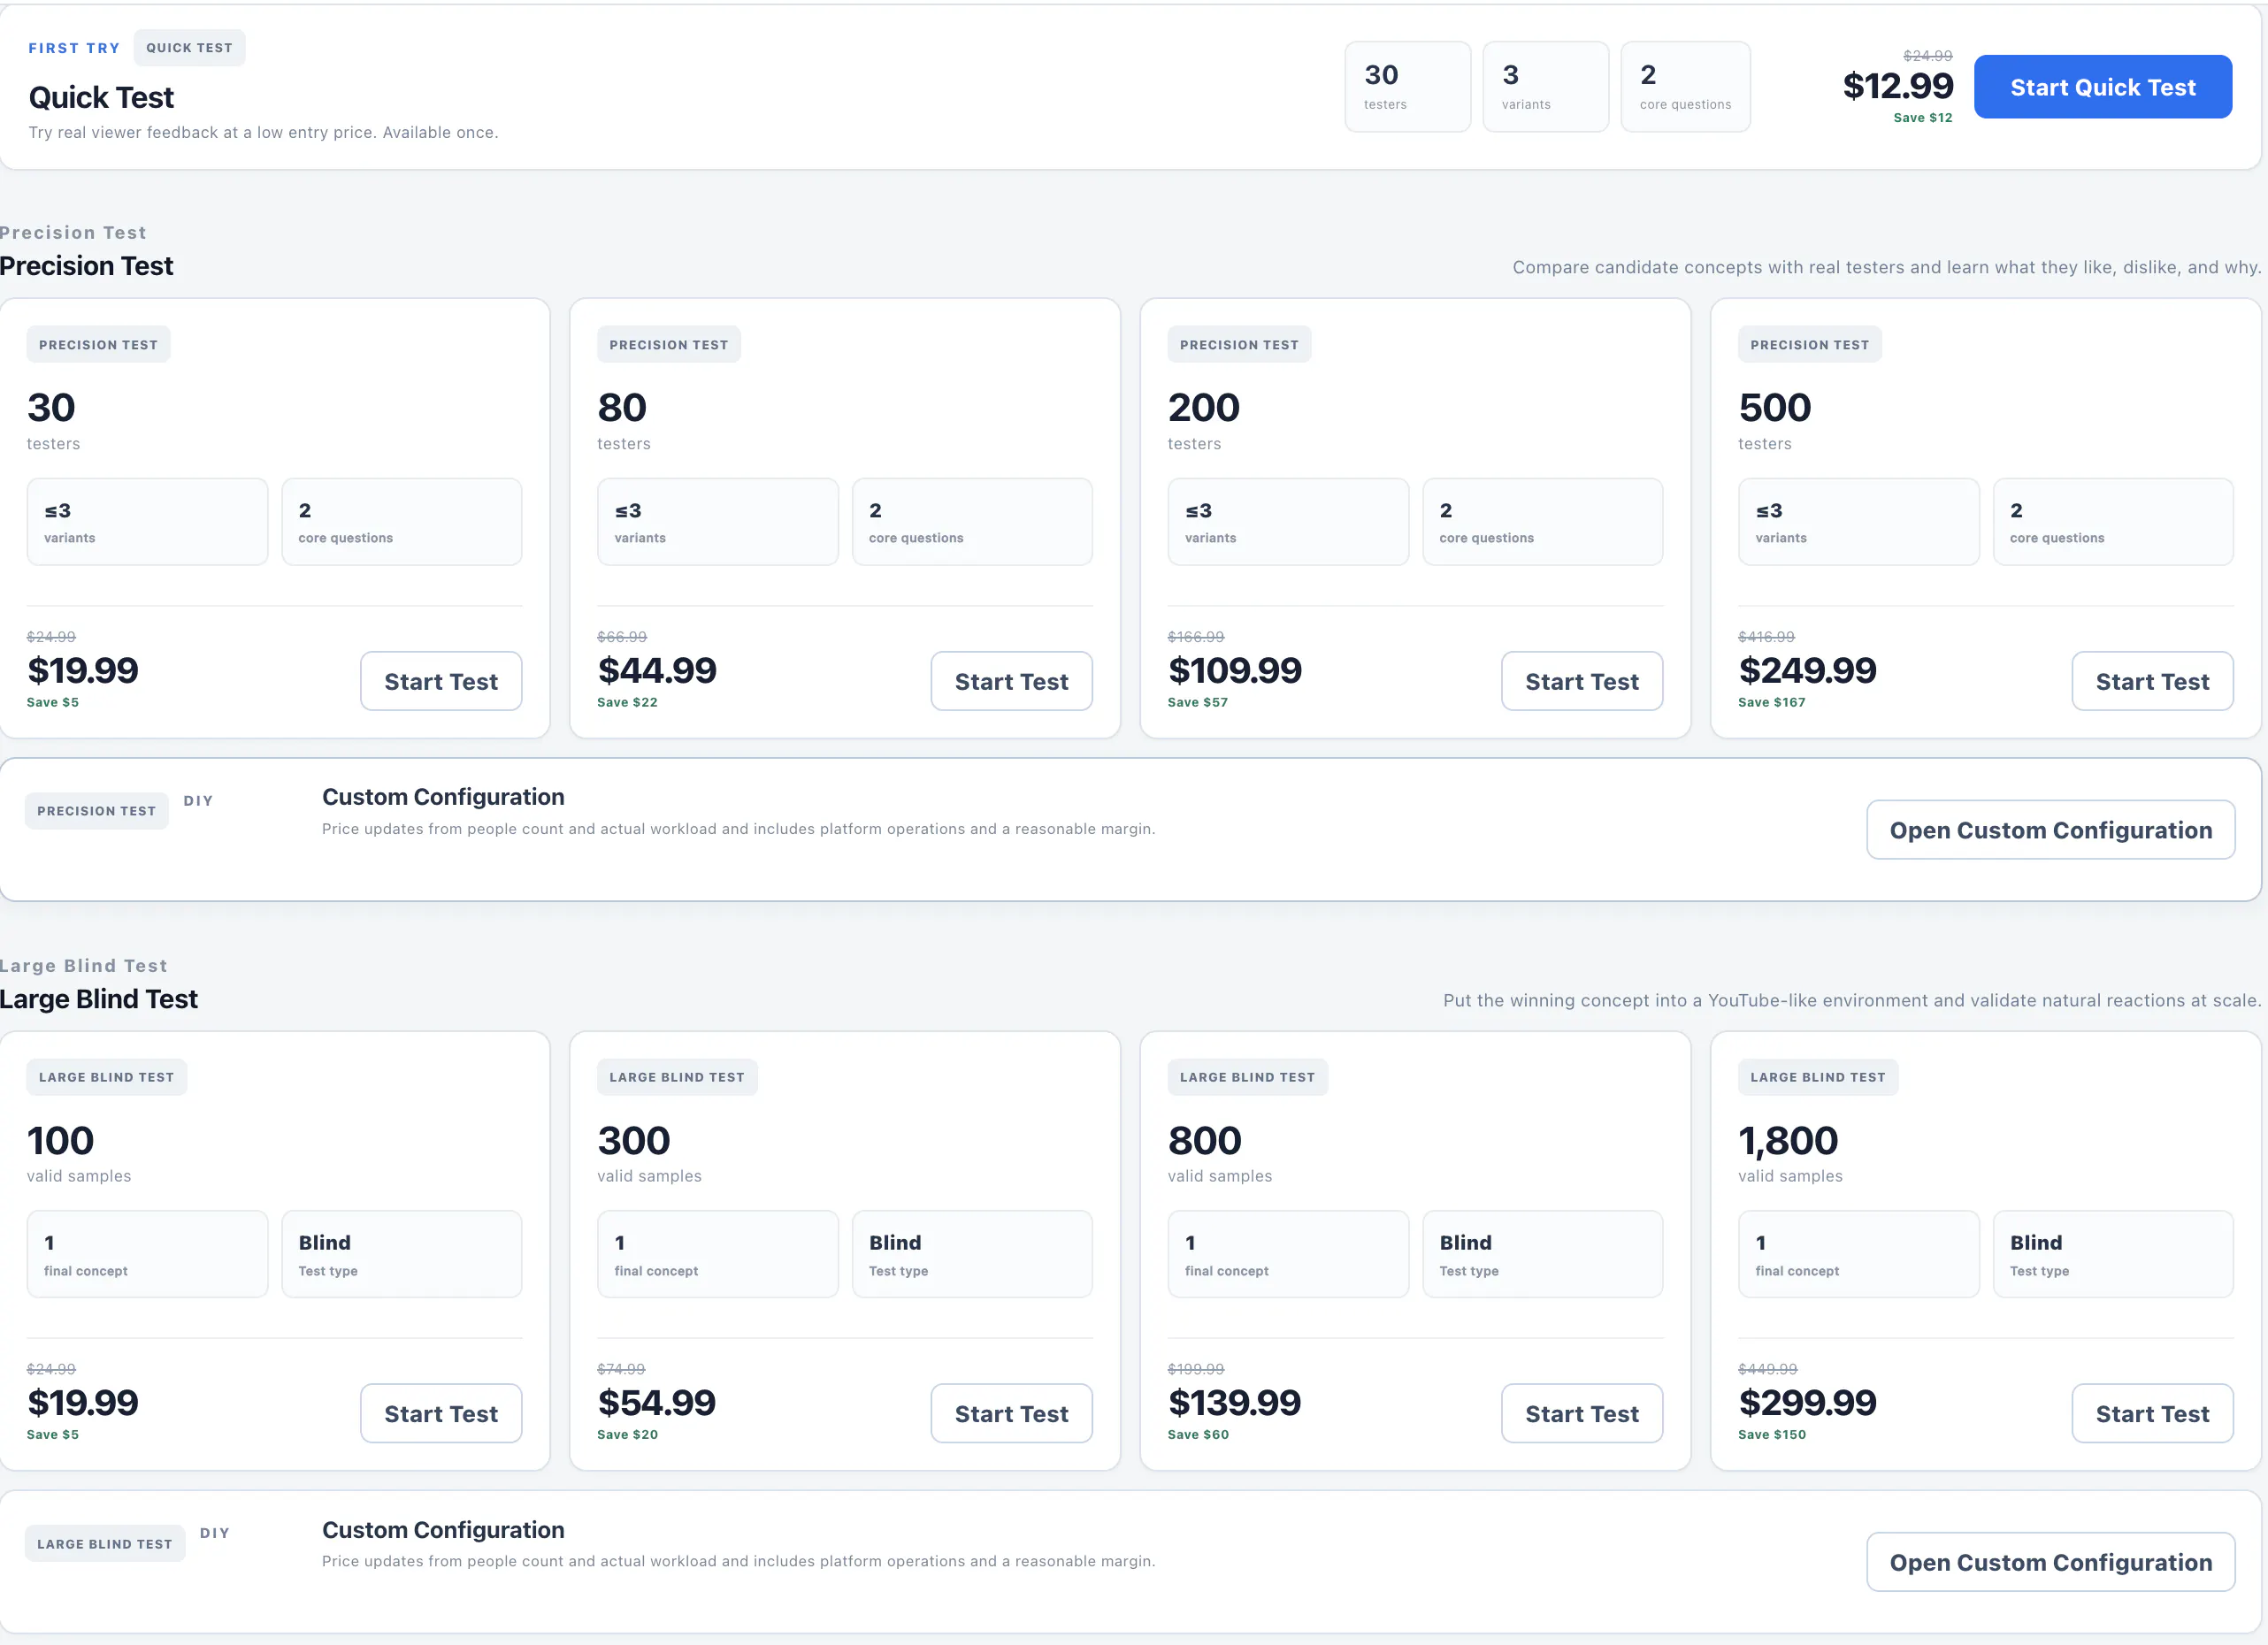Start the 30 testers Precision Test

[x=441, y=681]
